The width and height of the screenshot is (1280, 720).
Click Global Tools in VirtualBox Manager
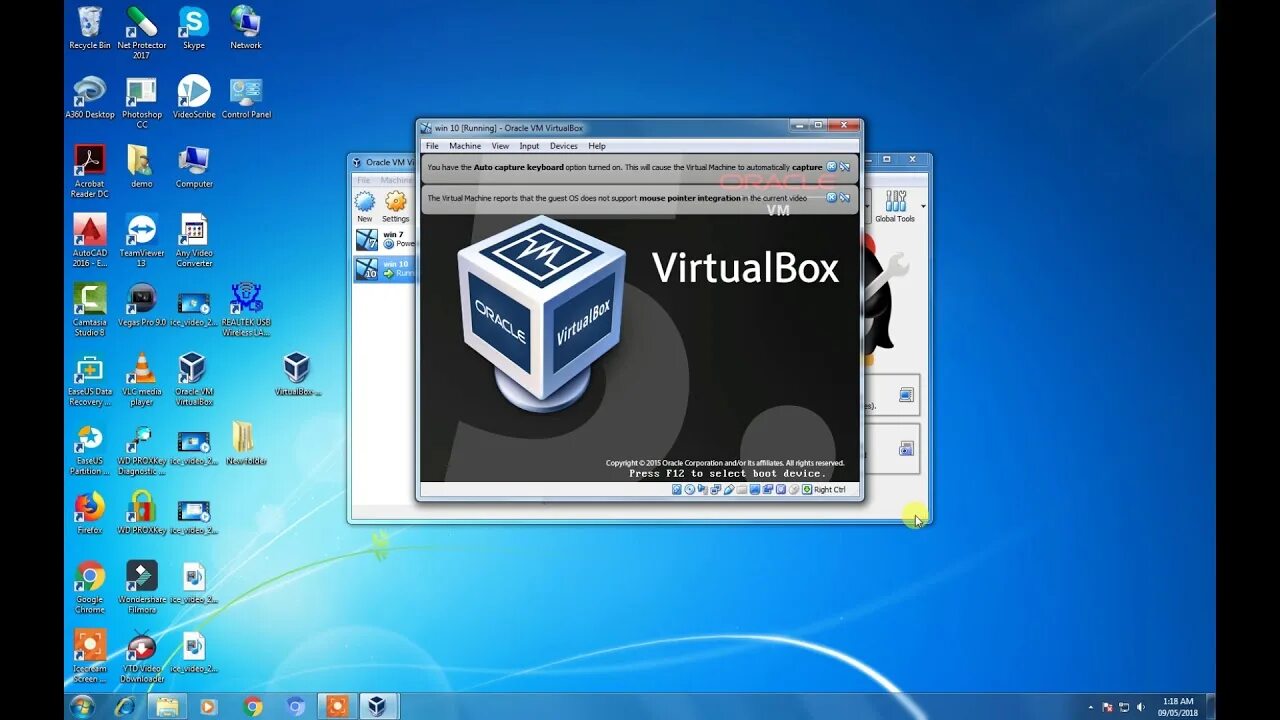(895, 207)
